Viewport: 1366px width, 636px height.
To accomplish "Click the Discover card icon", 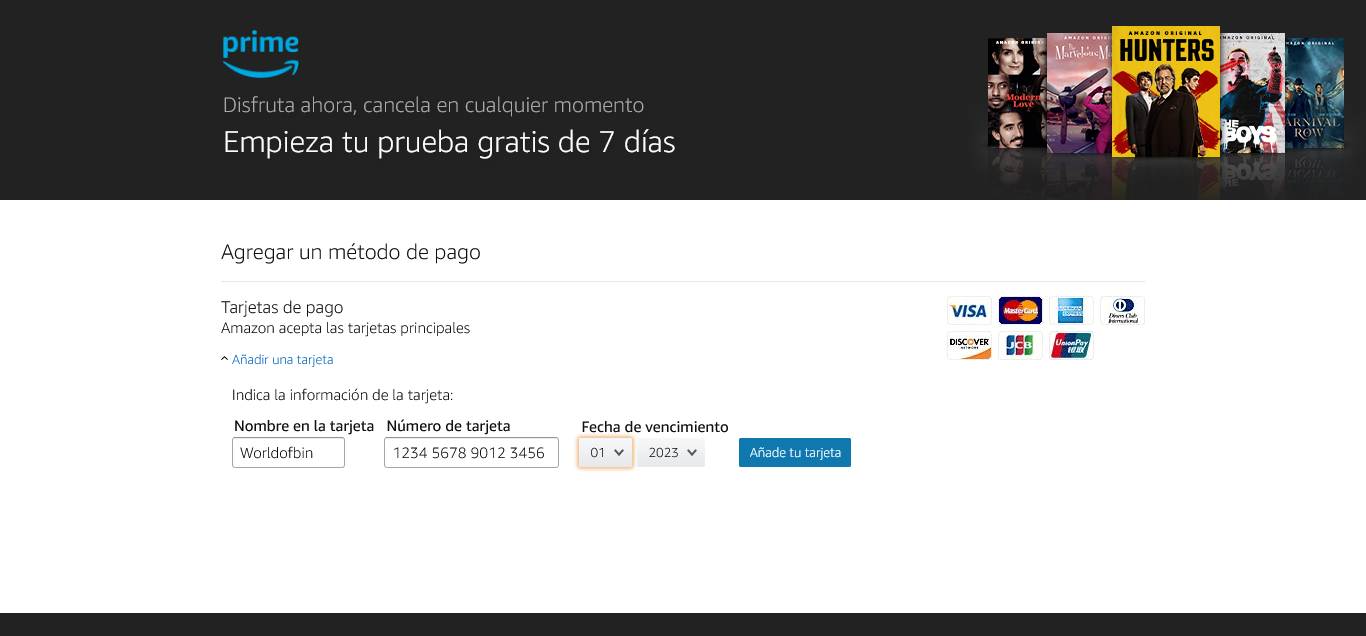I will pyautogui.click(x=968, y=345).
